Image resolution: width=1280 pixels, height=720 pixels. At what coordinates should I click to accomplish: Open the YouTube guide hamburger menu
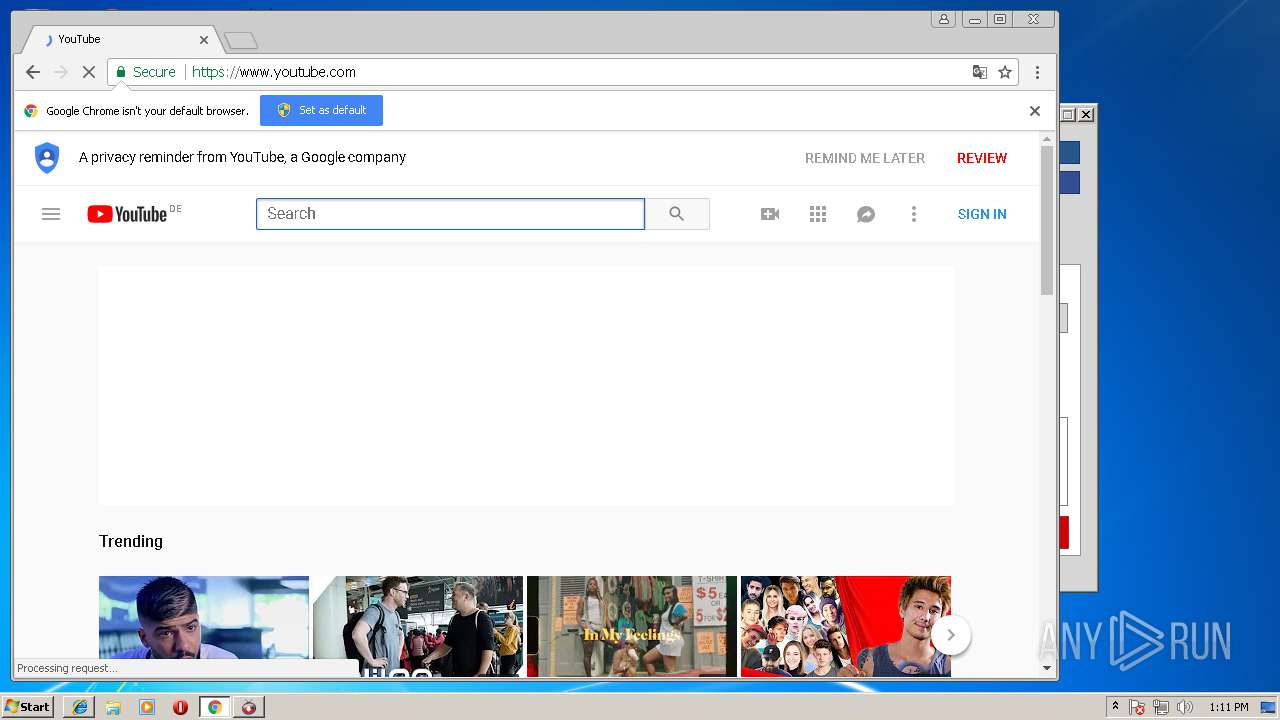(51, 214)
